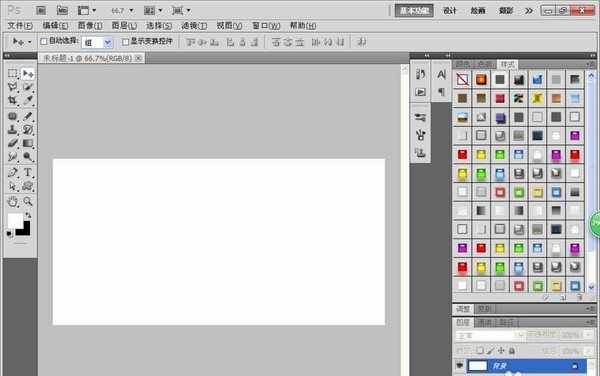Open the 图层(L) menu
Screen dimensions: 600x376
124,26
